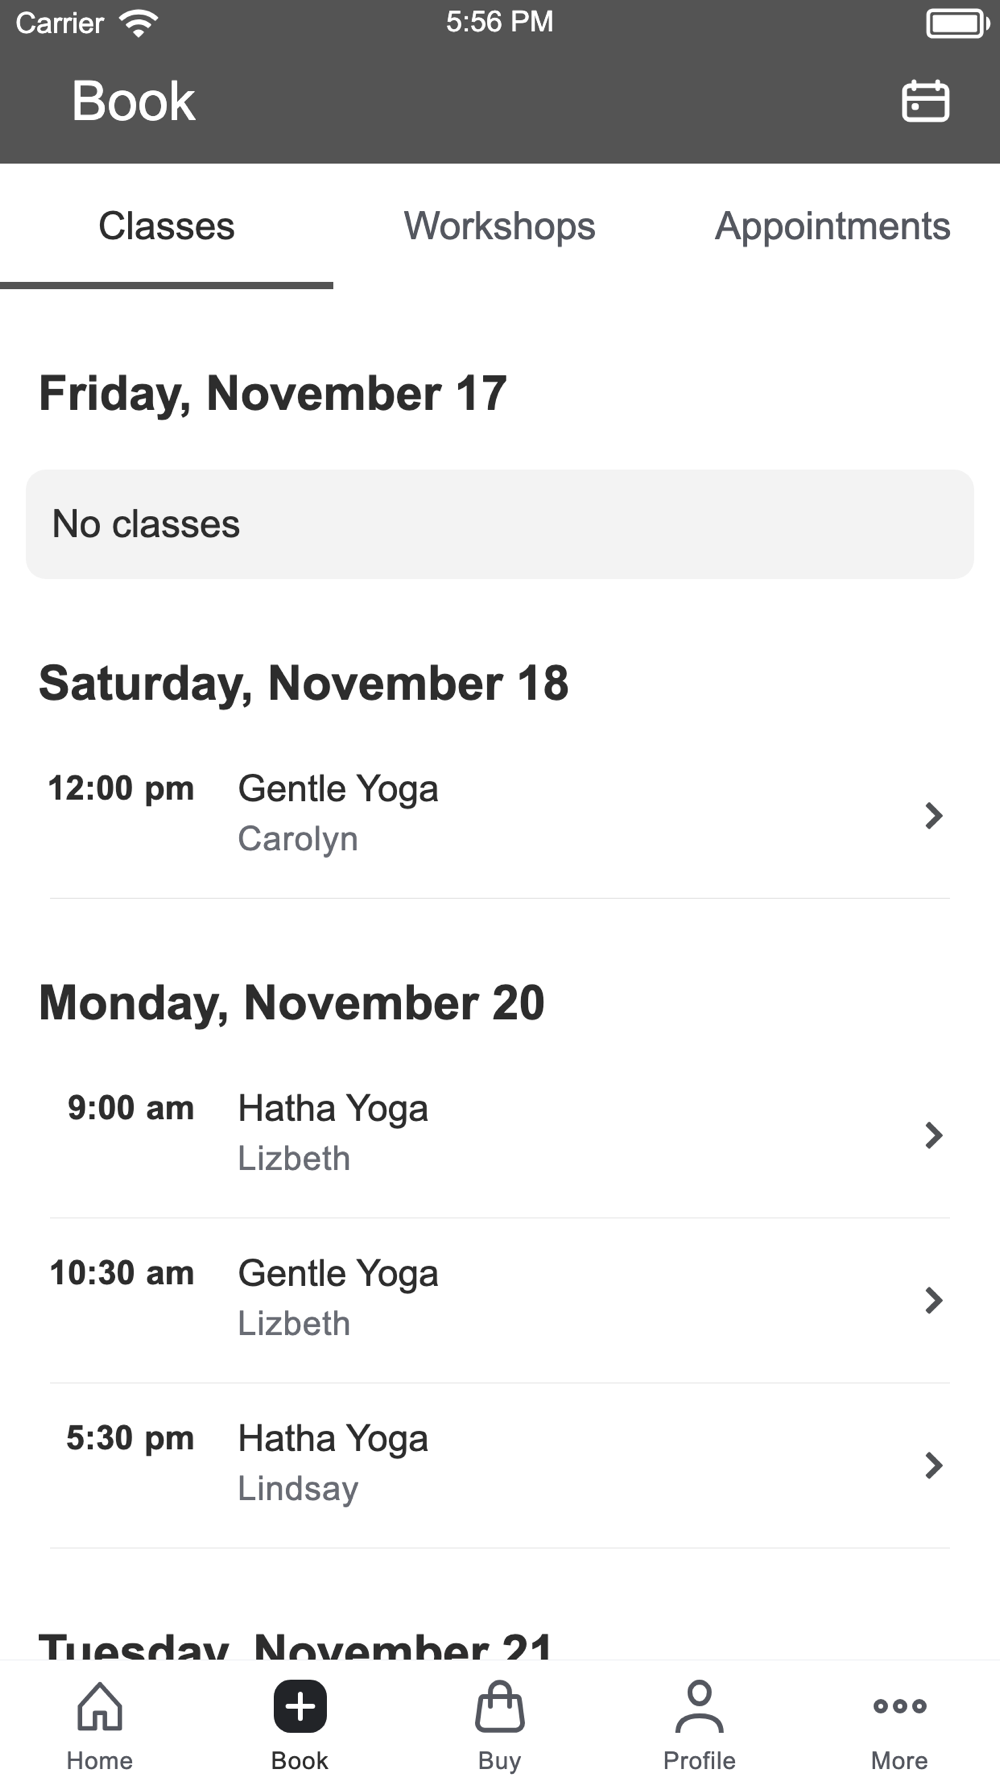Switch to the Workshops tab
The image size is (1000, 1778).
[x=499, y=227]
